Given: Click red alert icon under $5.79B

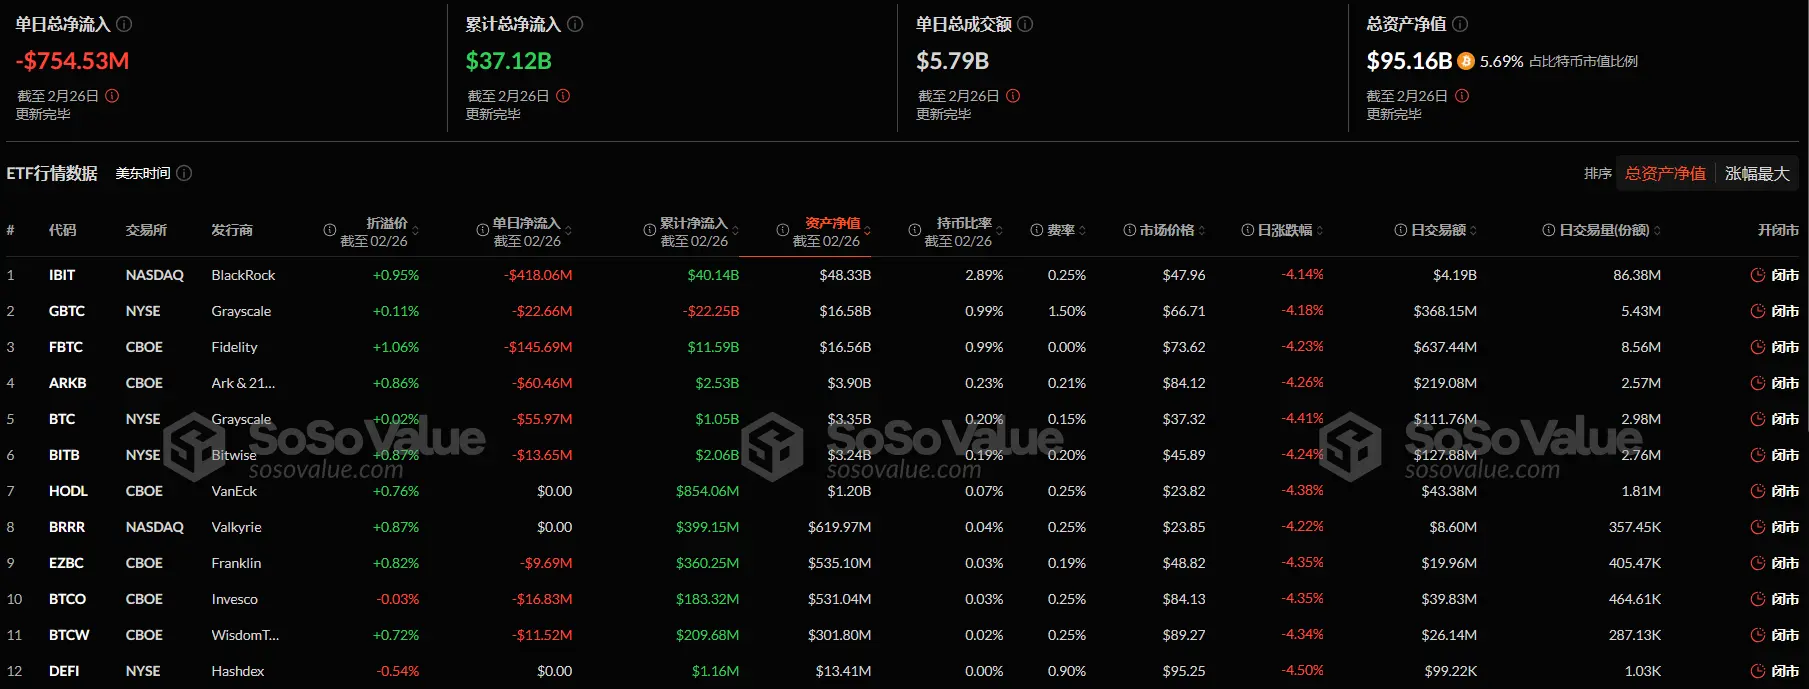Looking at the screenshot, I should [x=1013, y=96].
